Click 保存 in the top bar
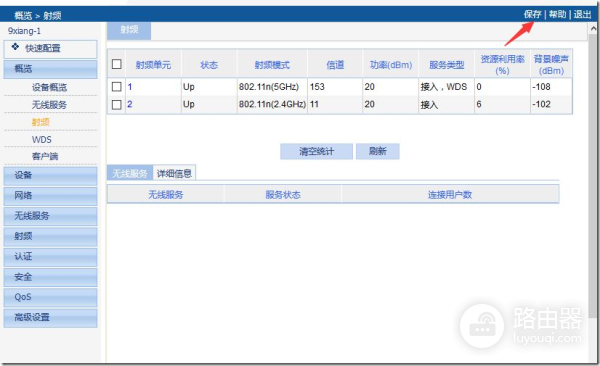Screen dimensions: 600x366 click(x=532, y=15)
